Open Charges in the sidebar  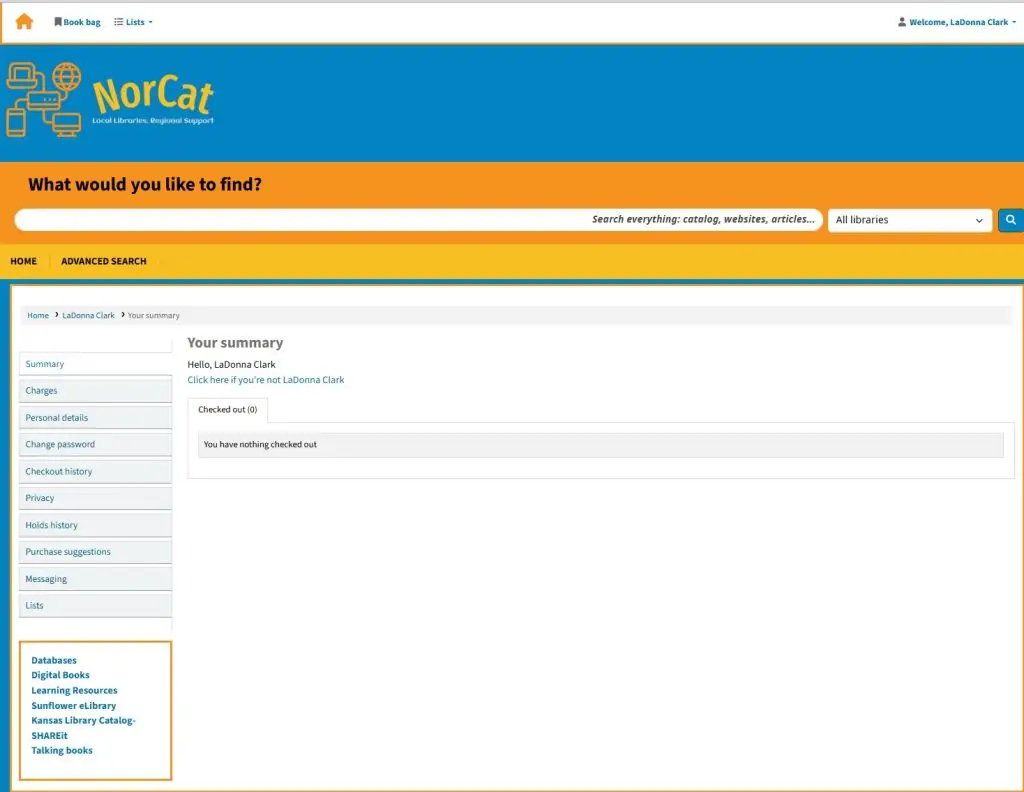pos(42,391)
